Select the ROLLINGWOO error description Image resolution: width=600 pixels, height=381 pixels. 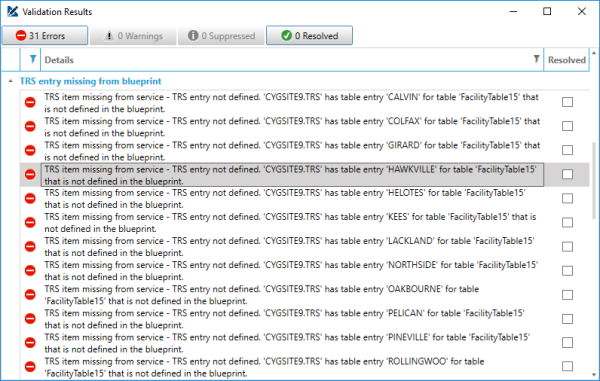coord(264,367)
